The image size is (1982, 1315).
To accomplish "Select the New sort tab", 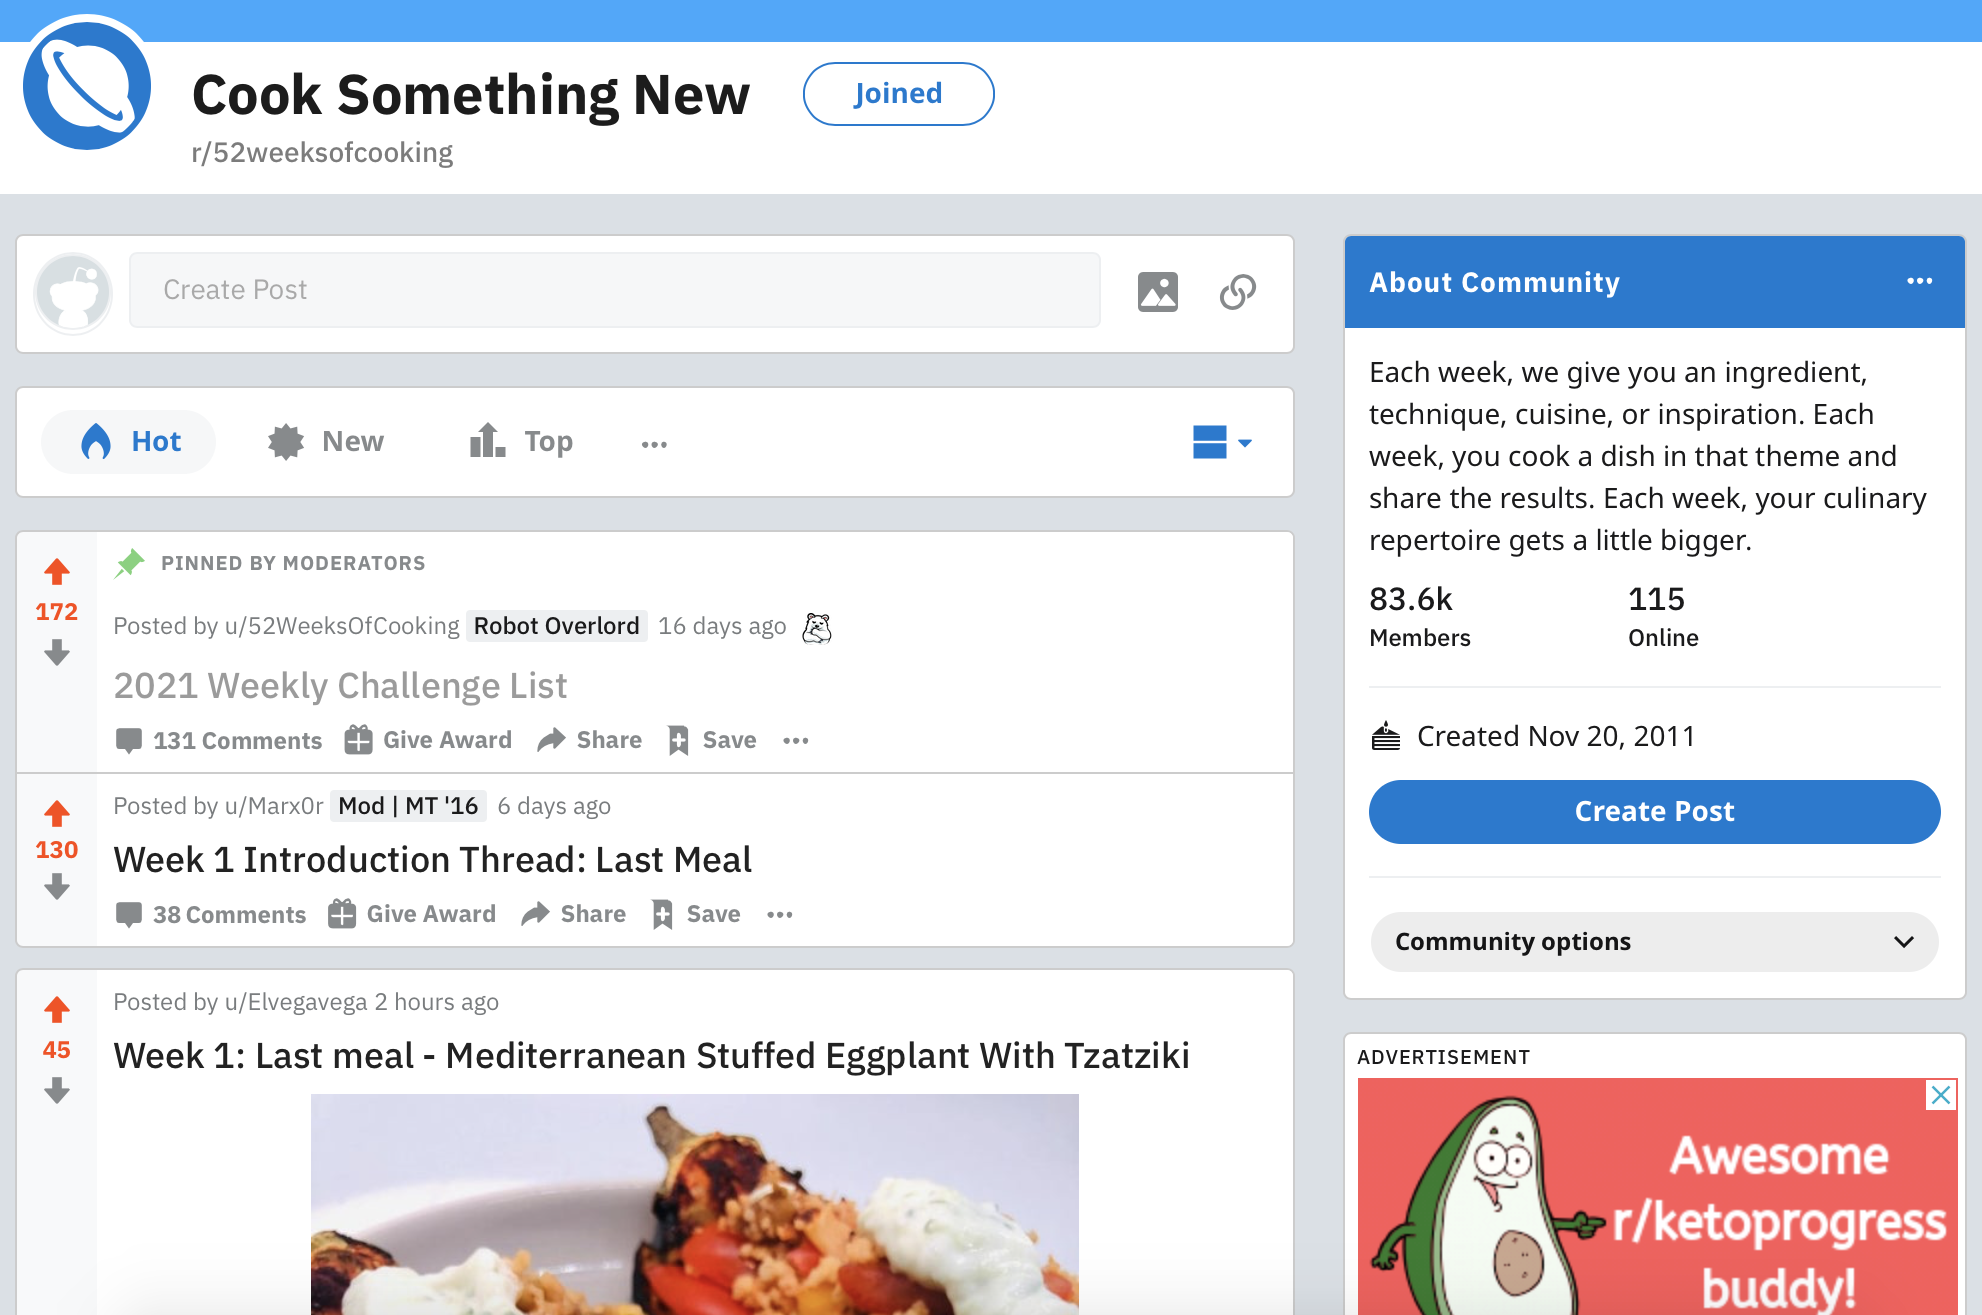I will [x=326, y=442].
